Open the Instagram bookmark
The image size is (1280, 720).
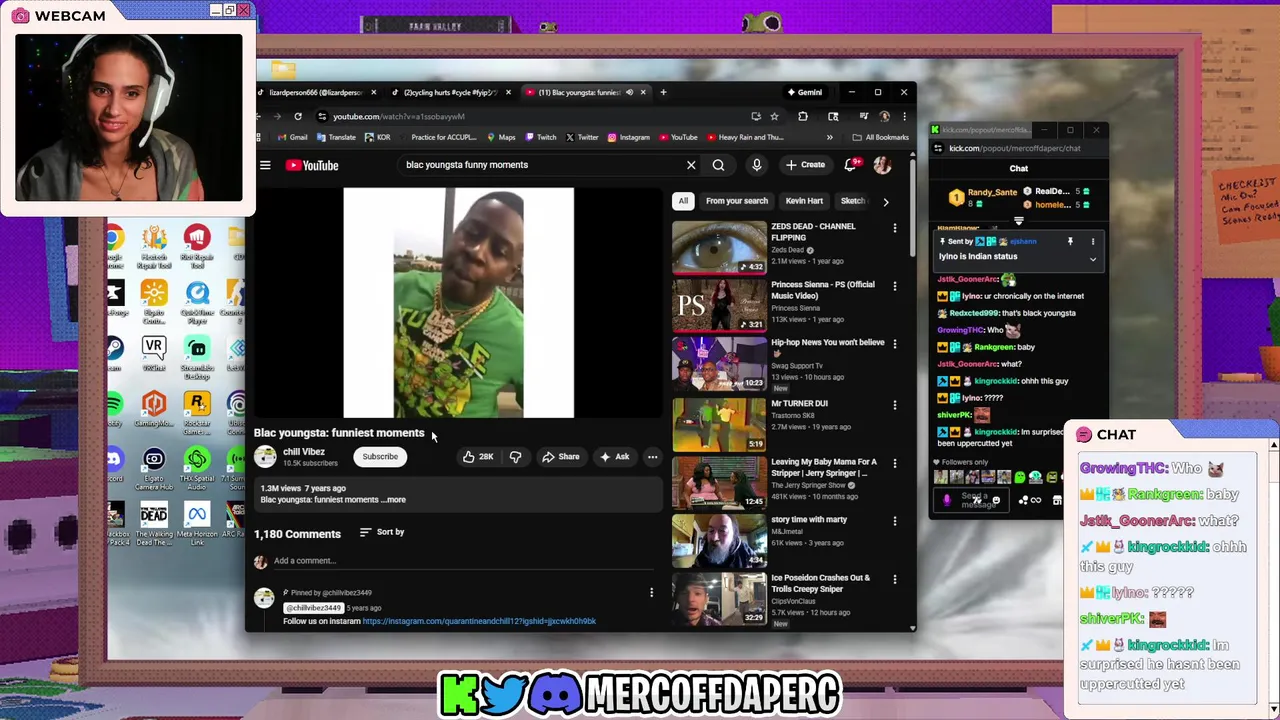pyautogui.click(x=628, y=137)
